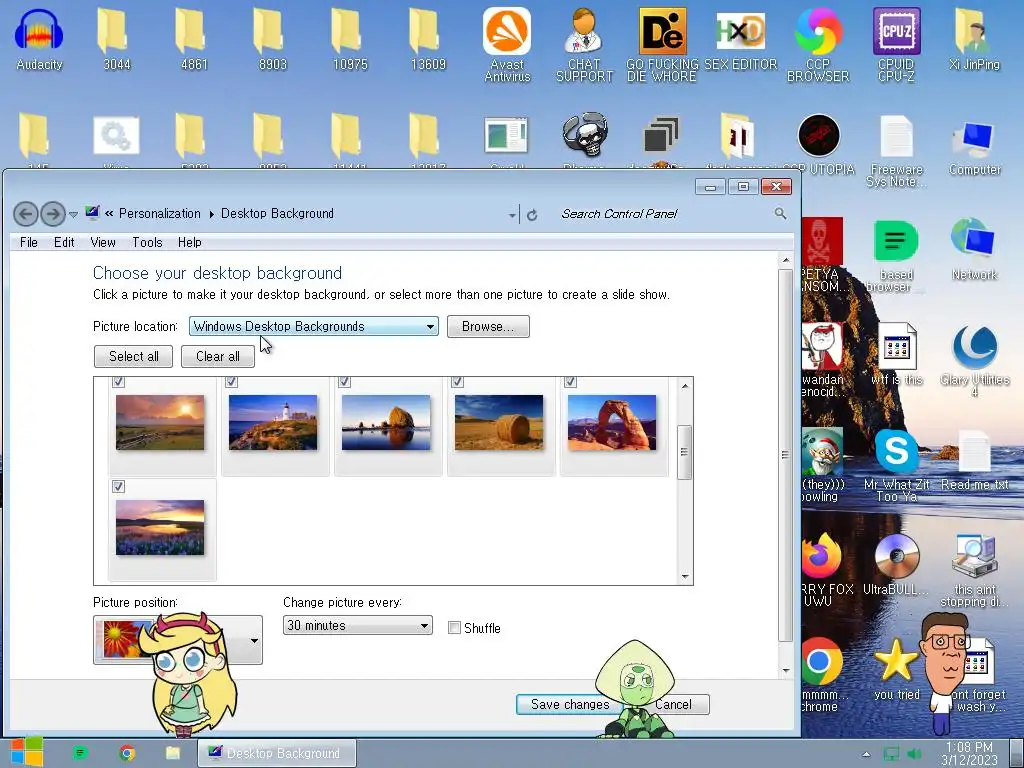Click the Clear all button

click(217, 356)
